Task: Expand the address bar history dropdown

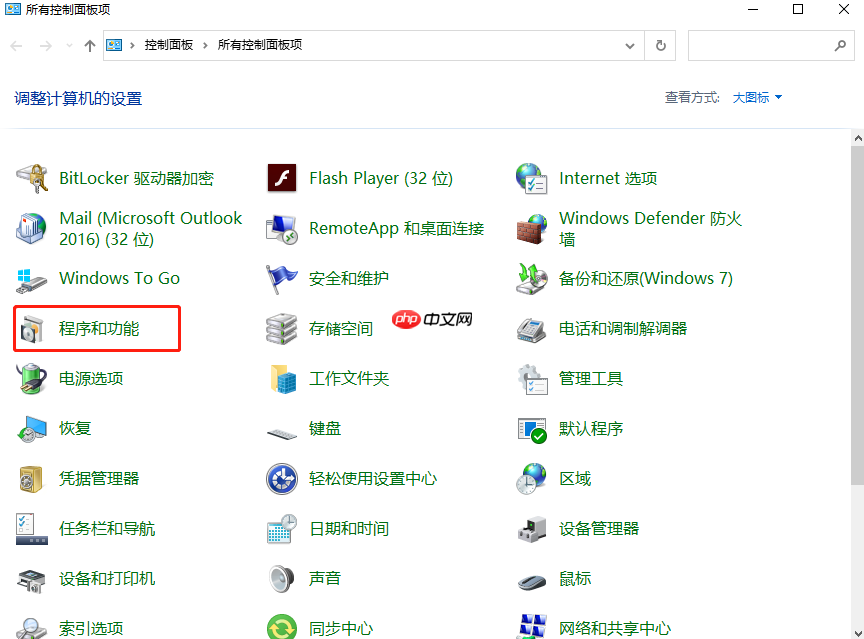Action: click(630, 46)
